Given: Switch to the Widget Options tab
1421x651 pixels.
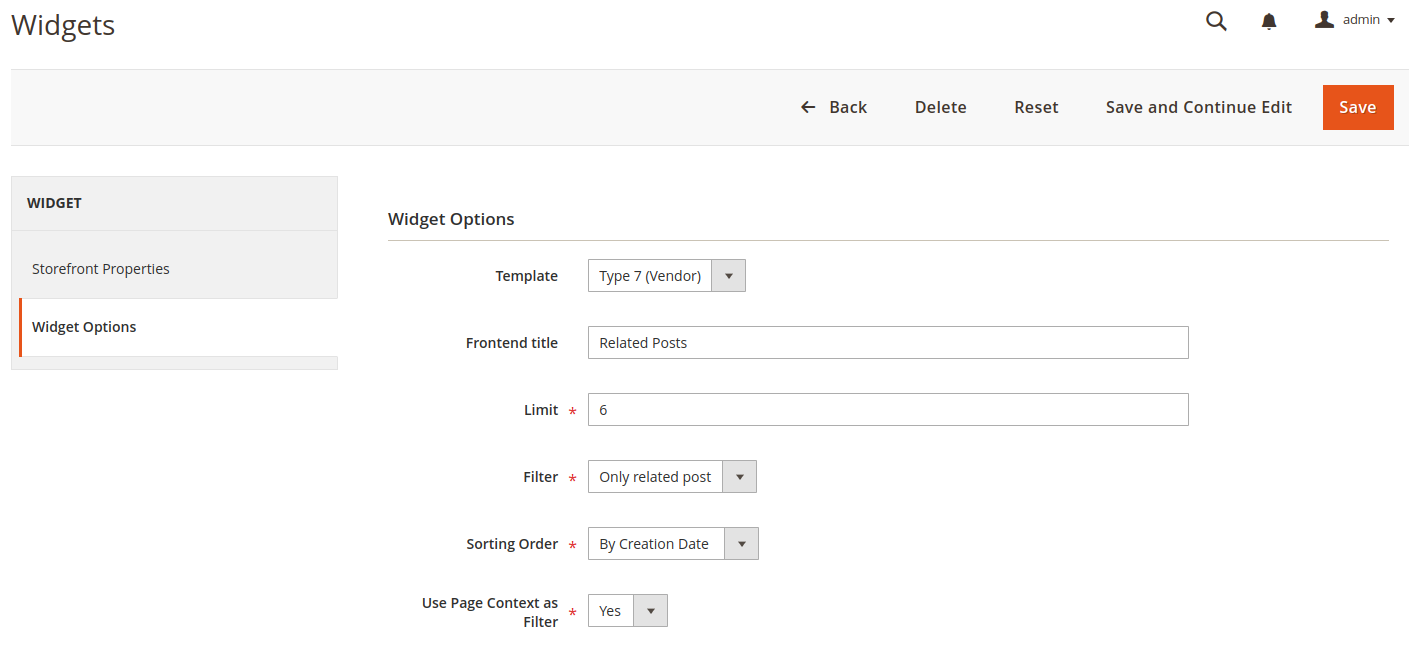Looking at the screenshot, I should pos(84,327).
